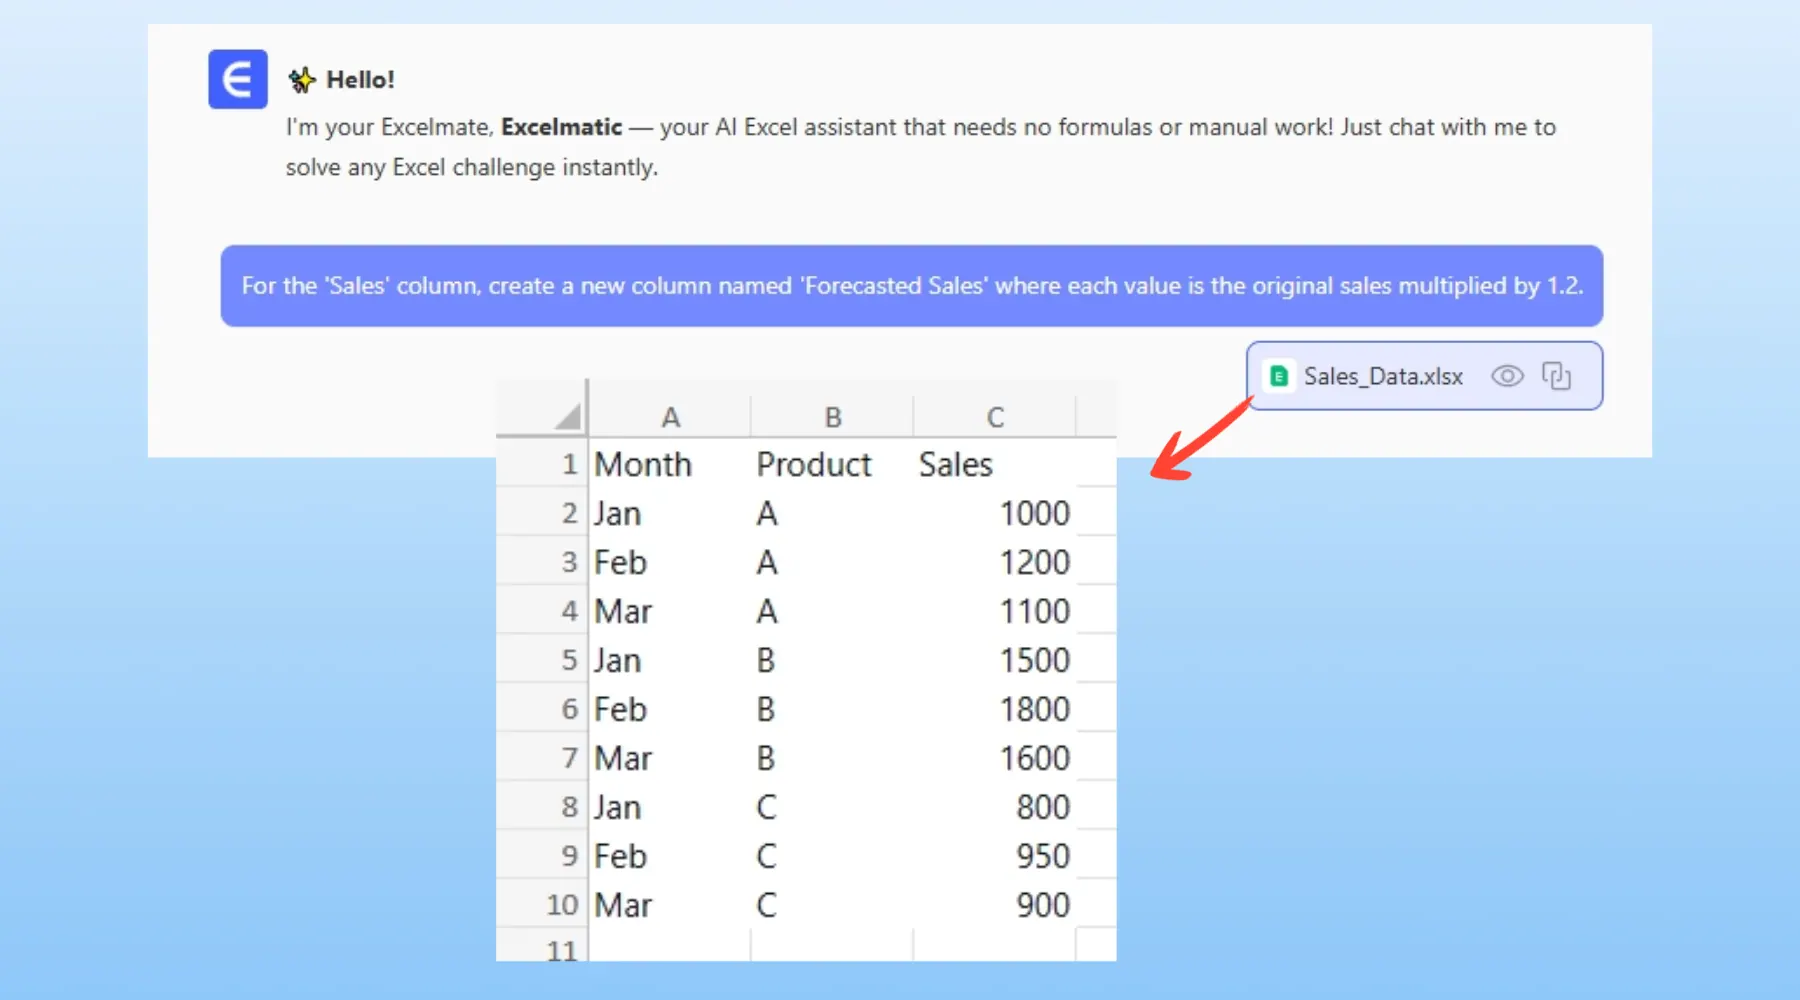Select column B header
Viewport: 1800px width, 1000px height.
832,417
